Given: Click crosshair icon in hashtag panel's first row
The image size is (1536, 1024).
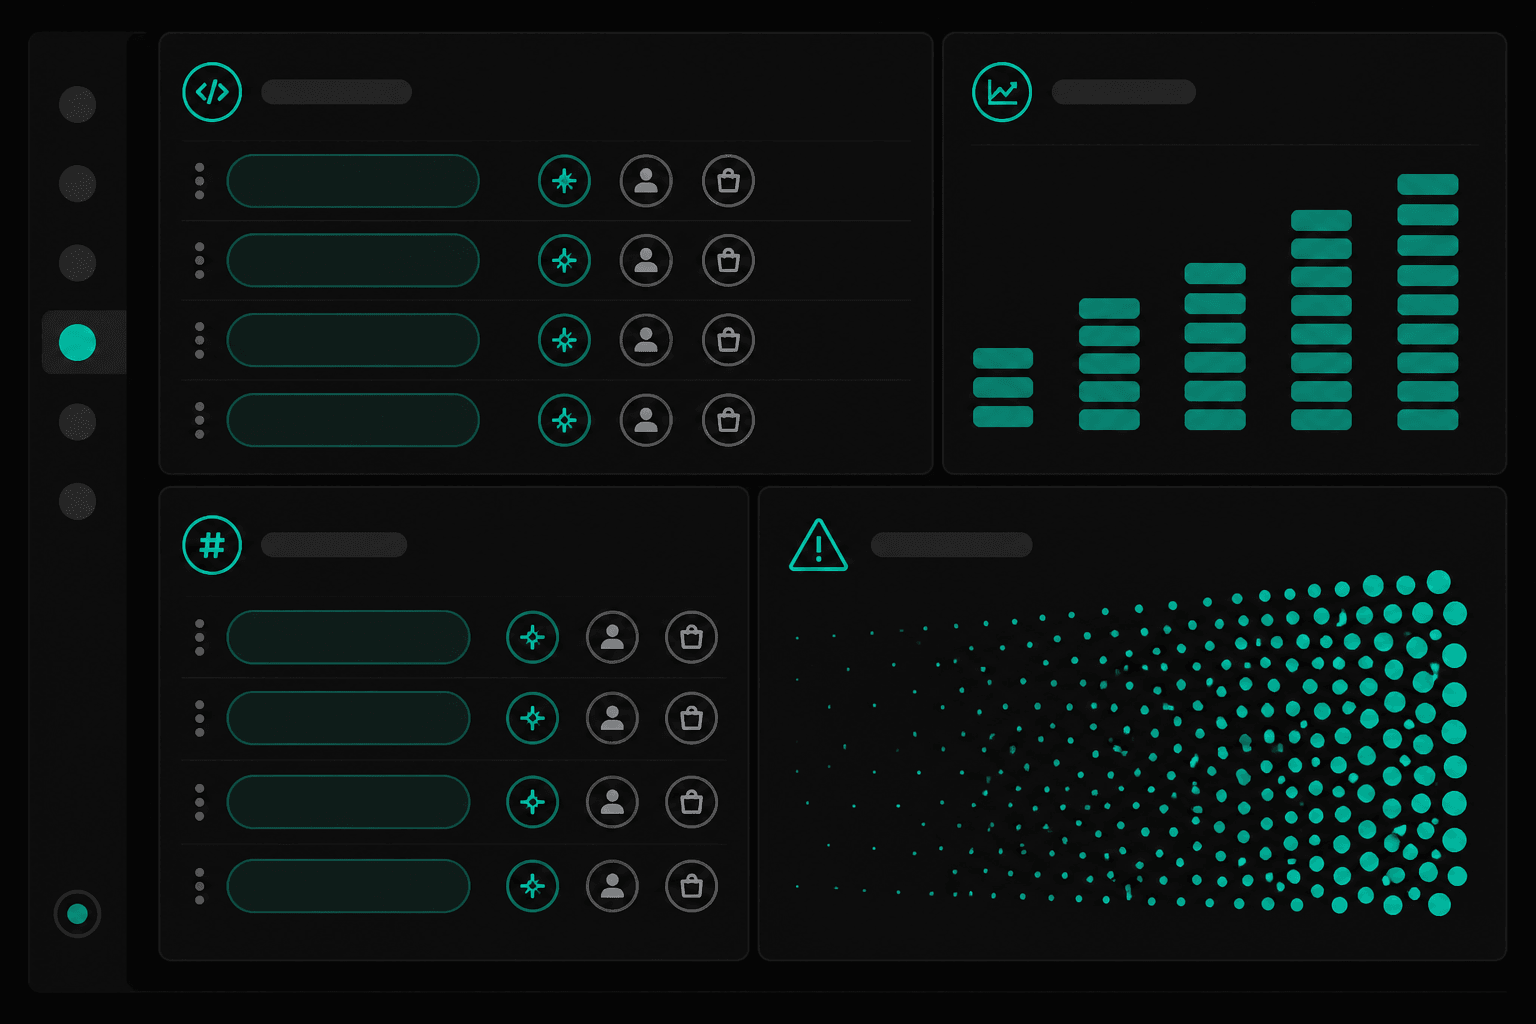Looking at the screenshot, I should (x=532, y=637).
